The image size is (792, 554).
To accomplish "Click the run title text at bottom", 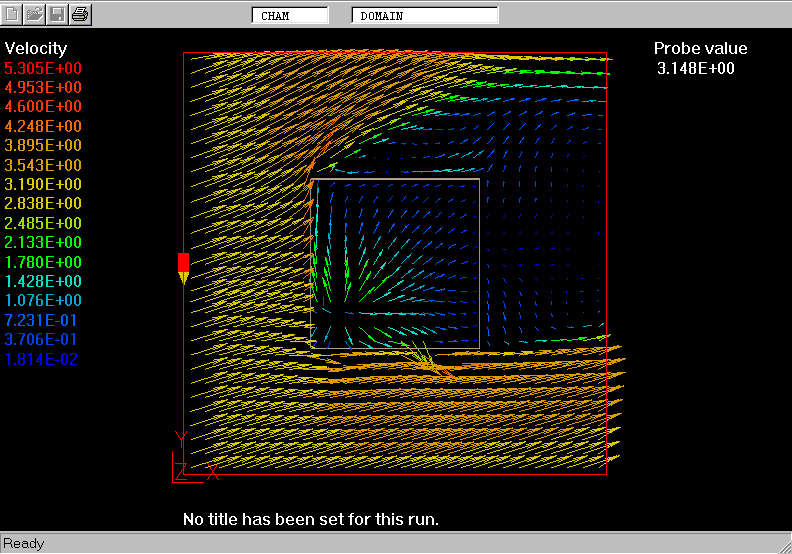I will point(311,520).
